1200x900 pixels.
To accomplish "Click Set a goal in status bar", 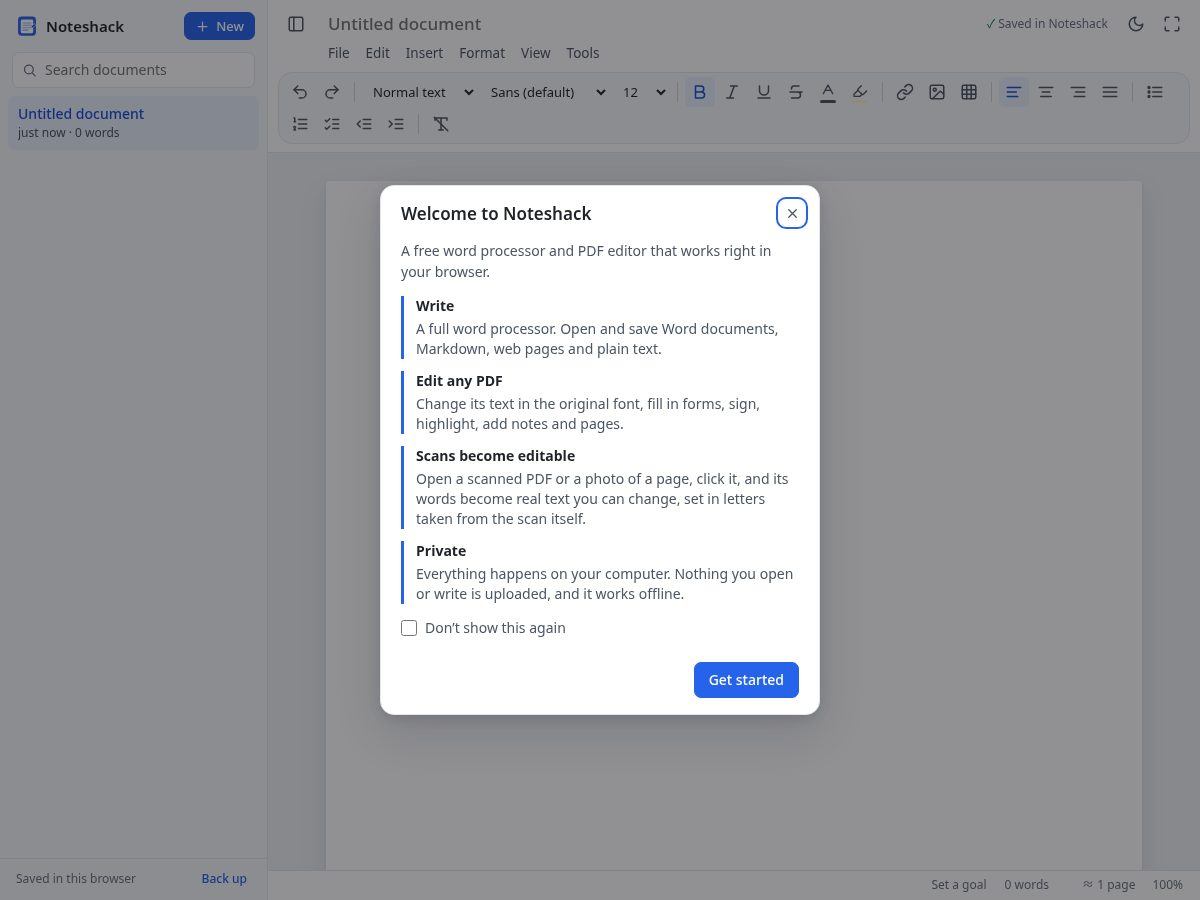I will pos(959,885).
